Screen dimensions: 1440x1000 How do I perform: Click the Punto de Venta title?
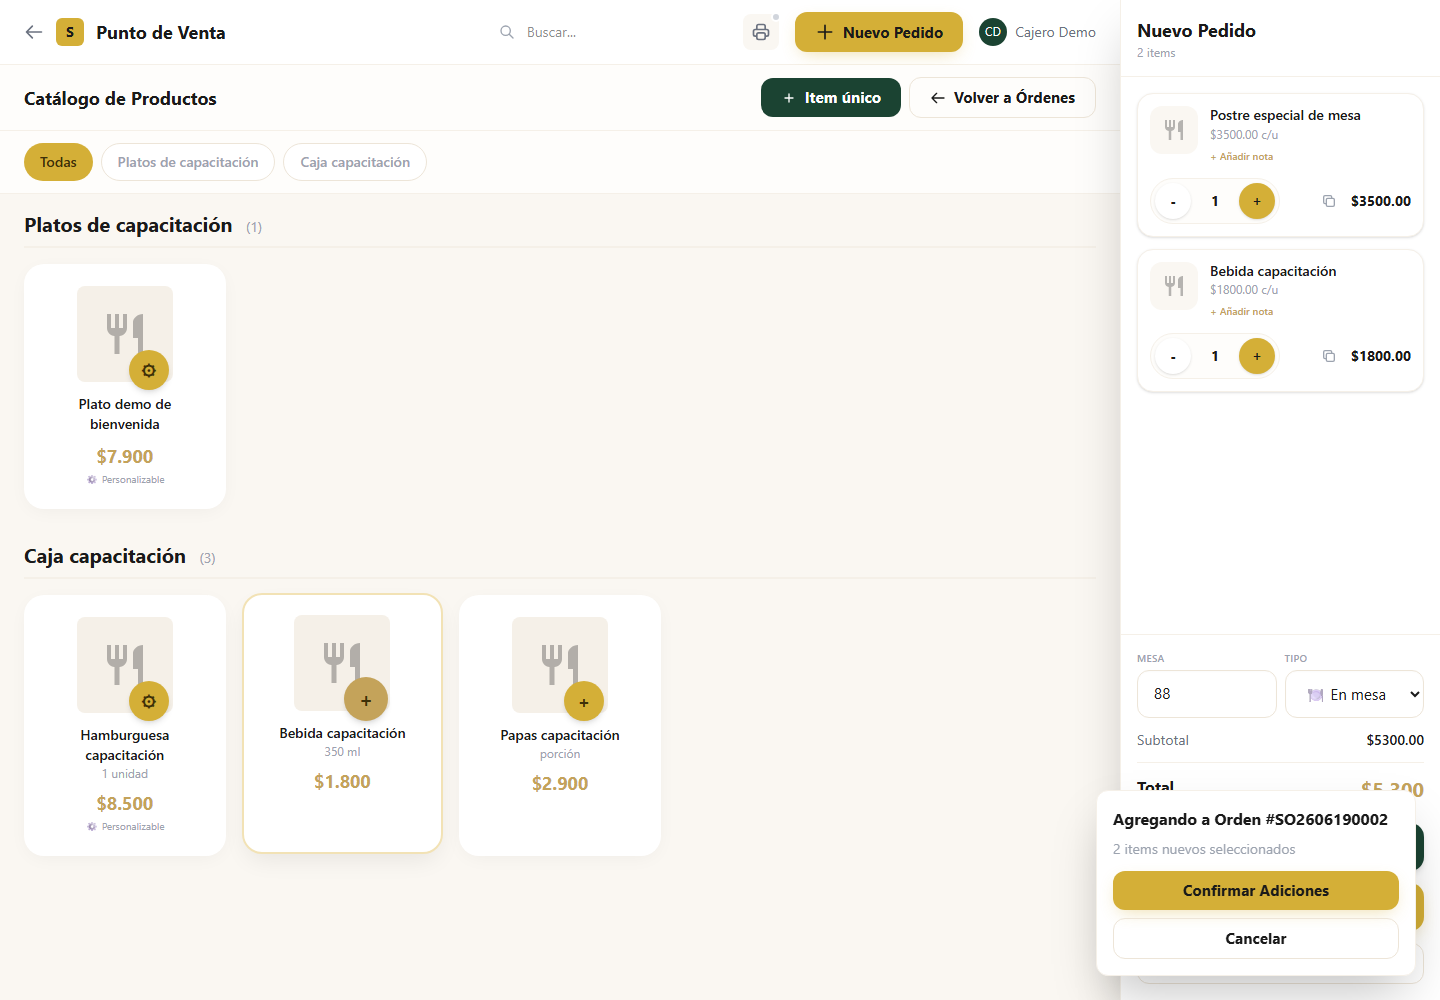coord(161,33)
